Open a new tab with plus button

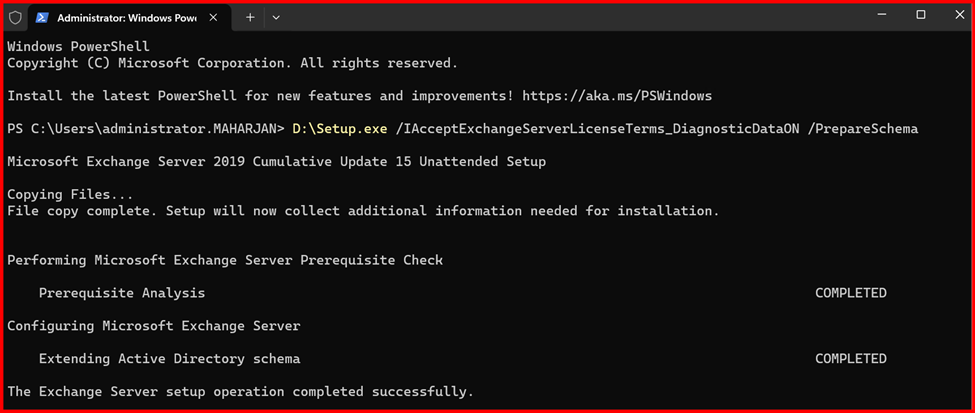250,18
